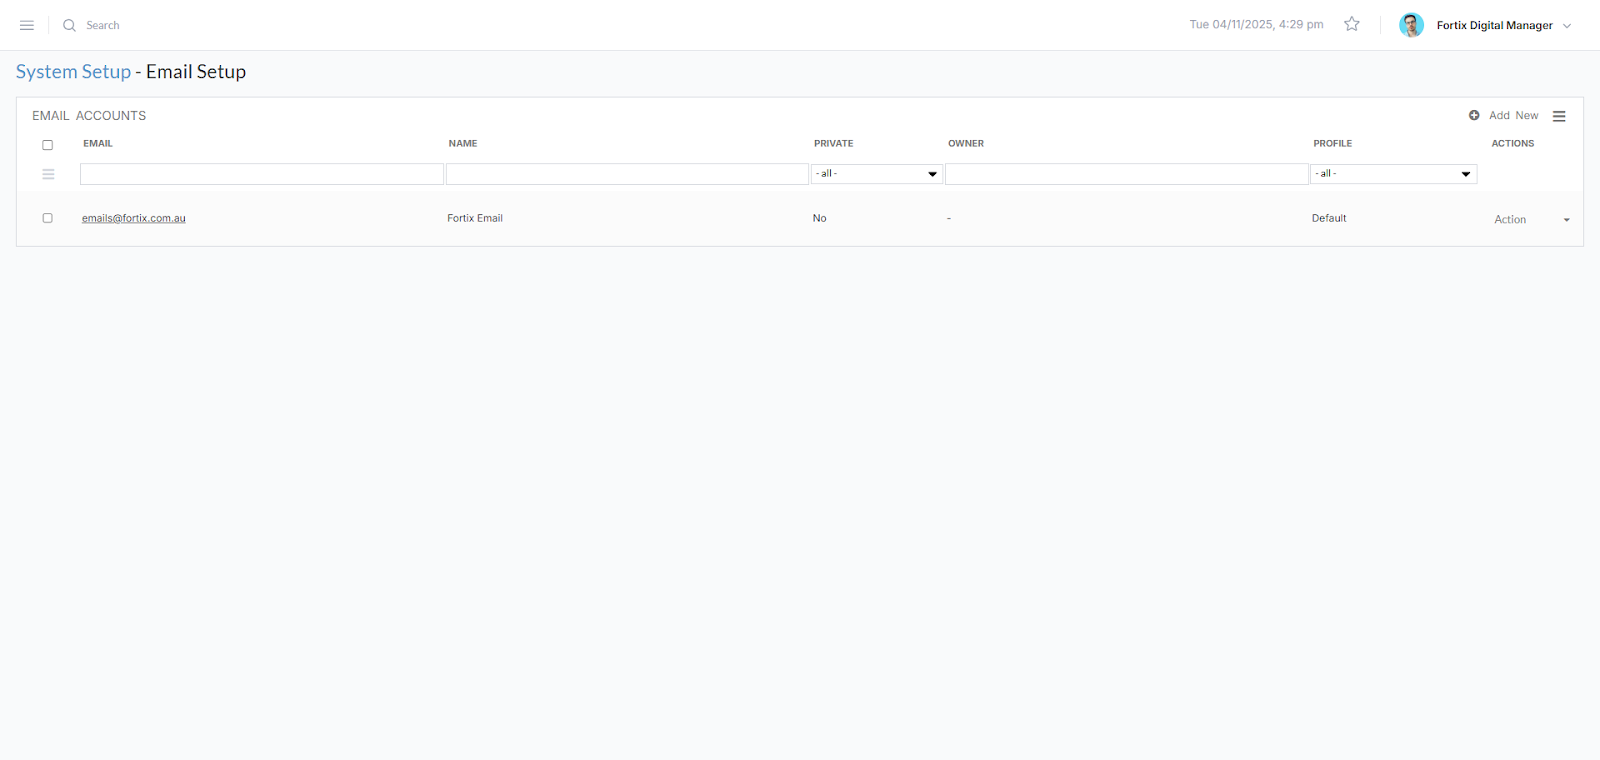
Task: Click the filter row lines icon
Action: click(x=48, y=174)
